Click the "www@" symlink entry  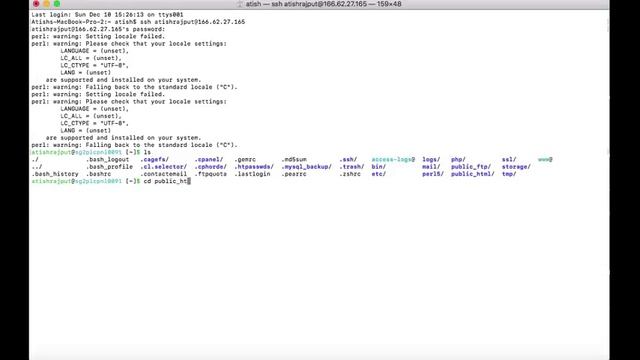point(545,160)
